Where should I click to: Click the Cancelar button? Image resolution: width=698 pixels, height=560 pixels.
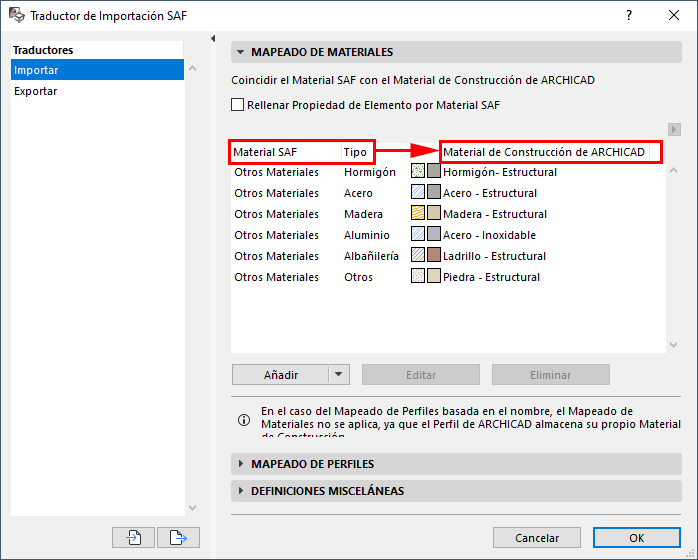(537, 538)
